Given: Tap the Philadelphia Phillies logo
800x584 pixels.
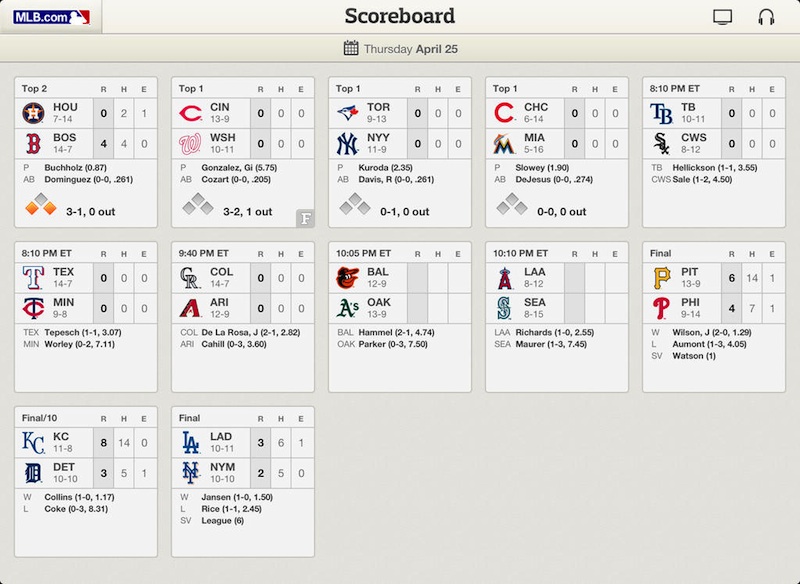Looking at the screenshot, I should (661, 309).
